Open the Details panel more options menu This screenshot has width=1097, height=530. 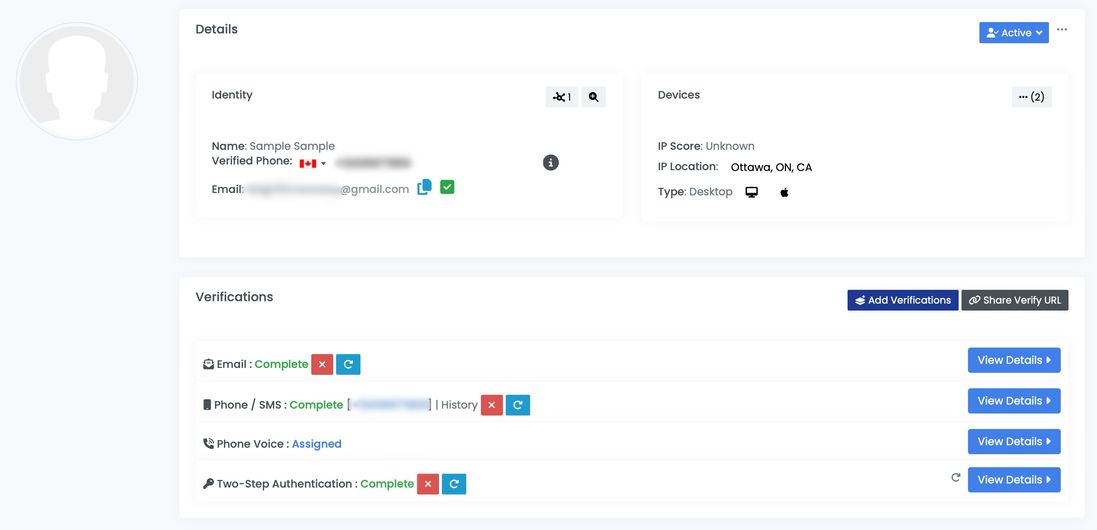tap(1062, 30)
